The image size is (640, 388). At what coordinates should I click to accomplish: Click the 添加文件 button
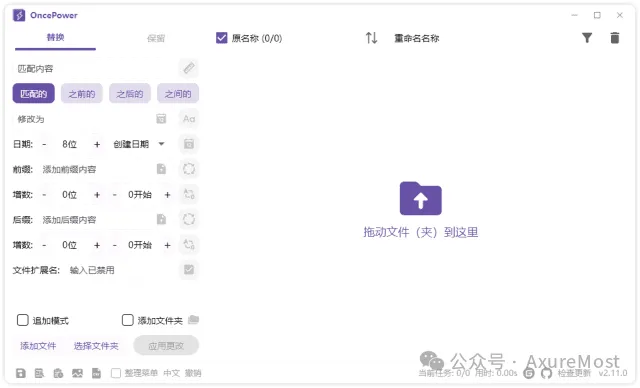click(38, 346)
